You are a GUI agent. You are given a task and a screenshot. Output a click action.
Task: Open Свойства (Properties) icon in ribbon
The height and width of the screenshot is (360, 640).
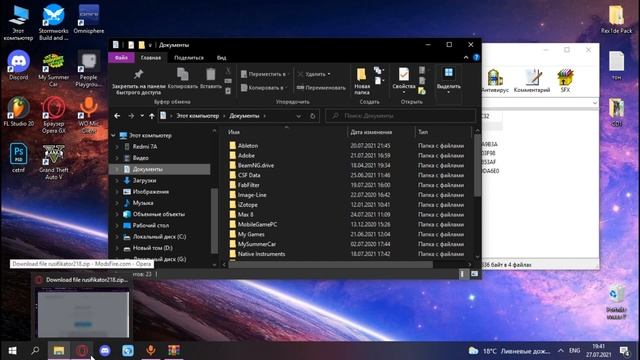404,75
